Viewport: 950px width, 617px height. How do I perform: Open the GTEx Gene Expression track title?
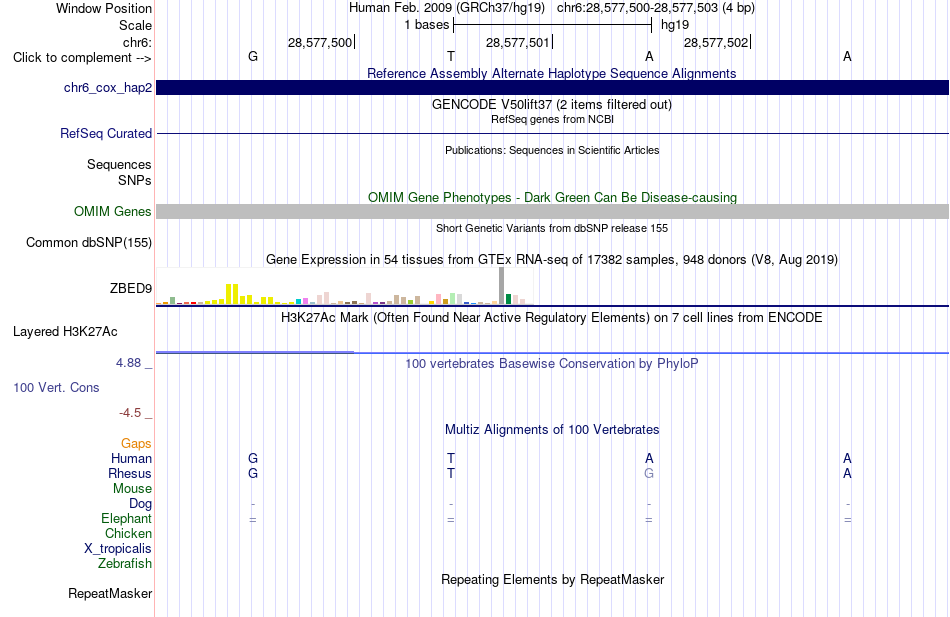click(552, 259)
